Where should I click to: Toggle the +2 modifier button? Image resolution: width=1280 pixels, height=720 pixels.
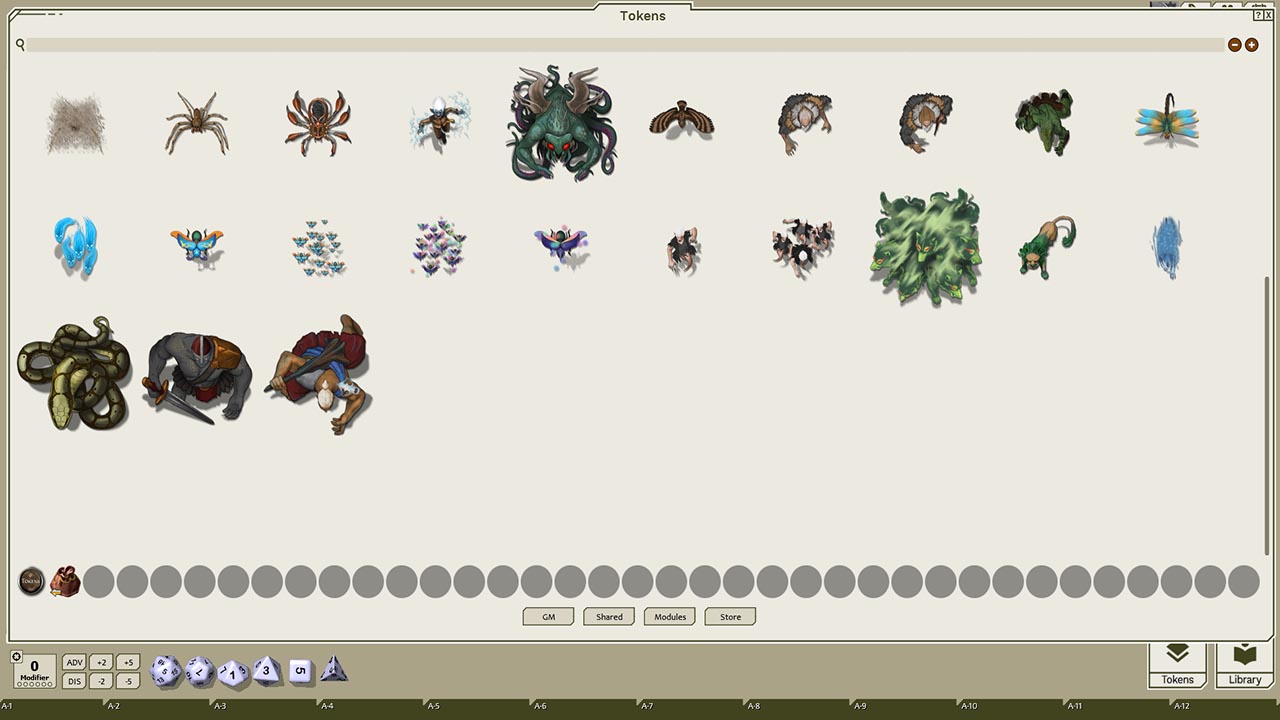[100, 662]
